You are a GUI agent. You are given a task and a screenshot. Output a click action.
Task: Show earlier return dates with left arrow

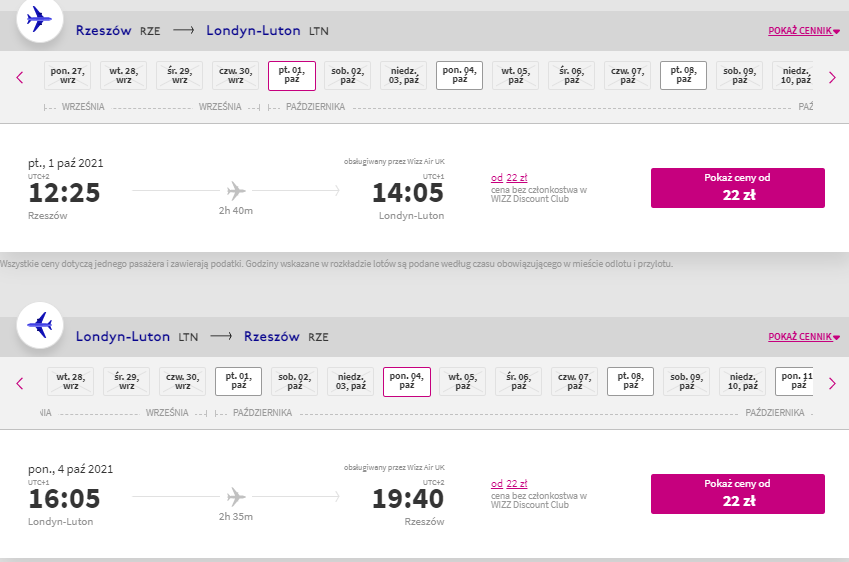[20, 383]
